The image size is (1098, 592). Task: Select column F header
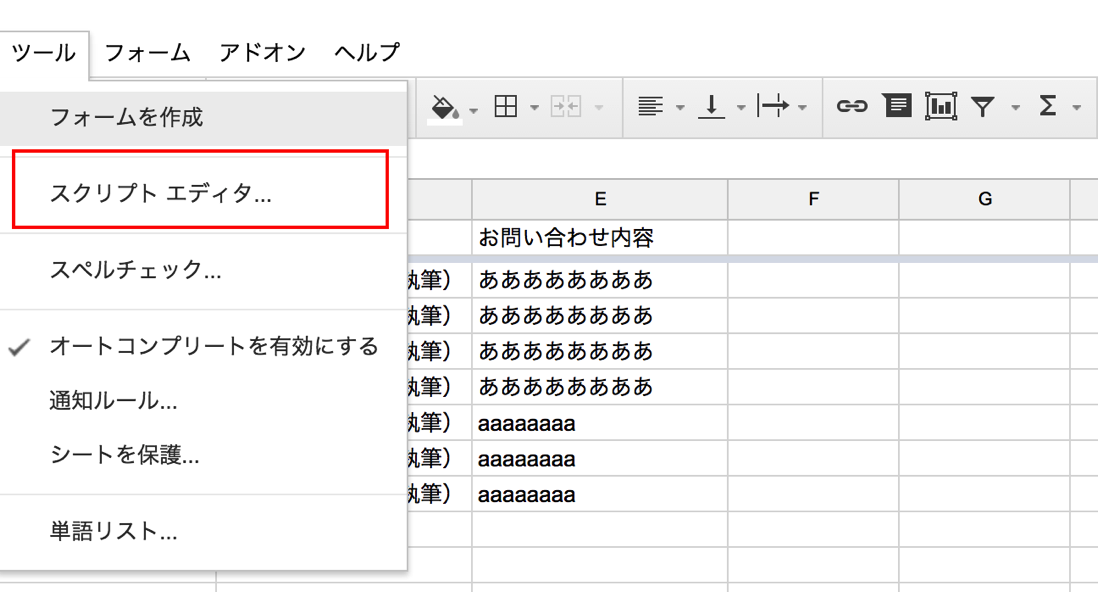pyautogui.click(x=813, y=199)
